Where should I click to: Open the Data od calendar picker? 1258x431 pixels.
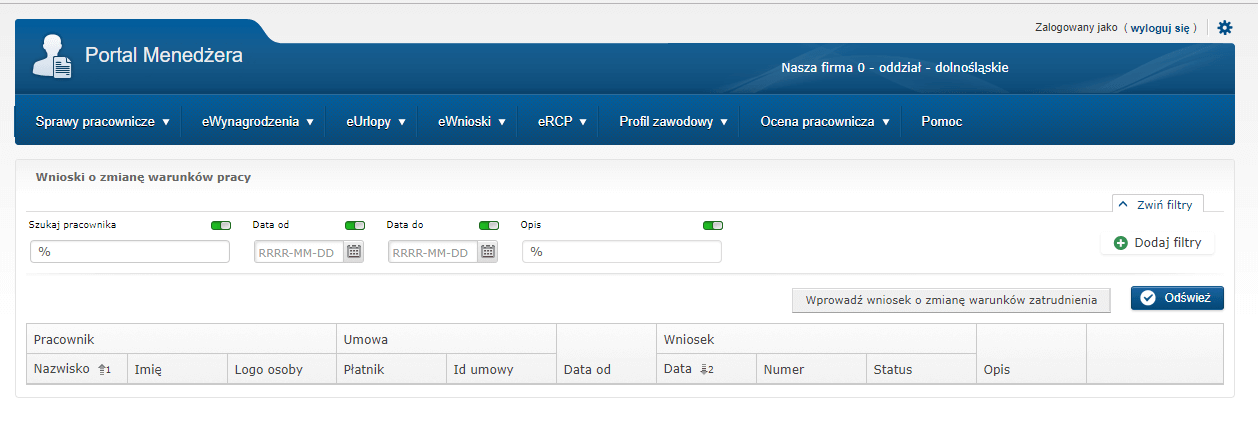(x=354, y=252)
